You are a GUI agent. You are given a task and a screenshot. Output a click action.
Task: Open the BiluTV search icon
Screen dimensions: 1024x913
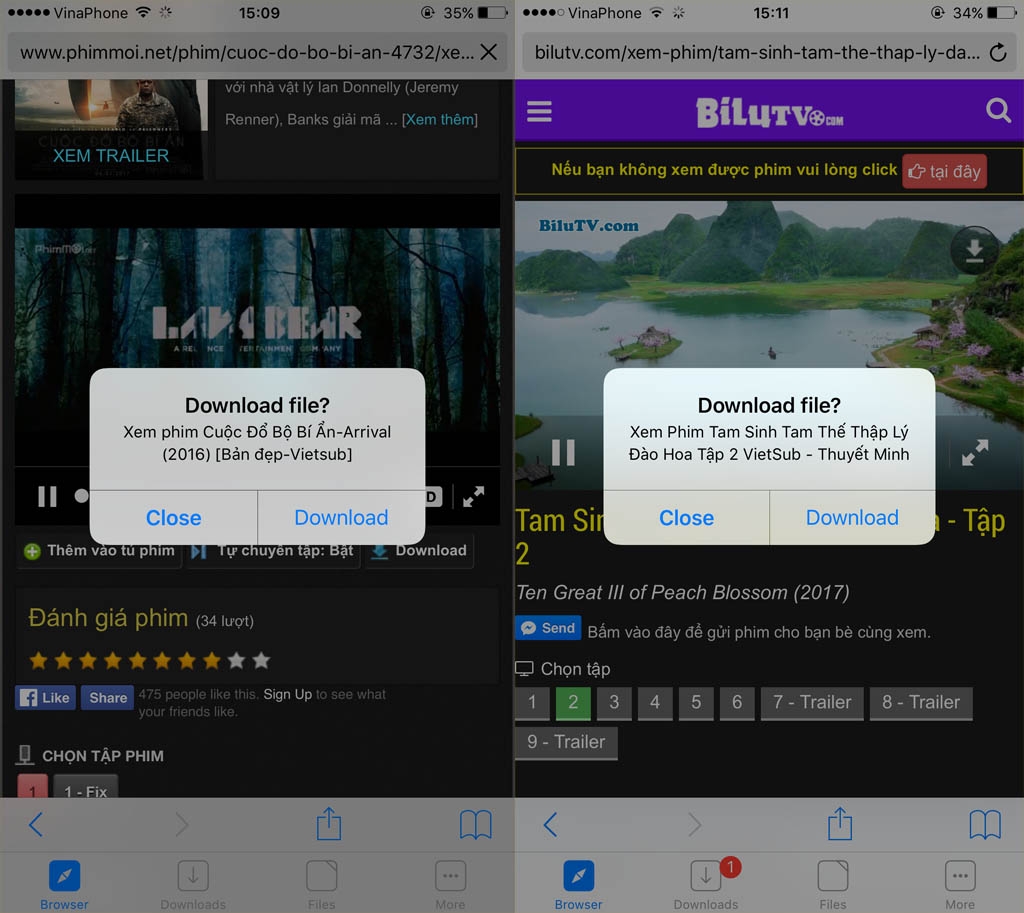coord(998,110)
